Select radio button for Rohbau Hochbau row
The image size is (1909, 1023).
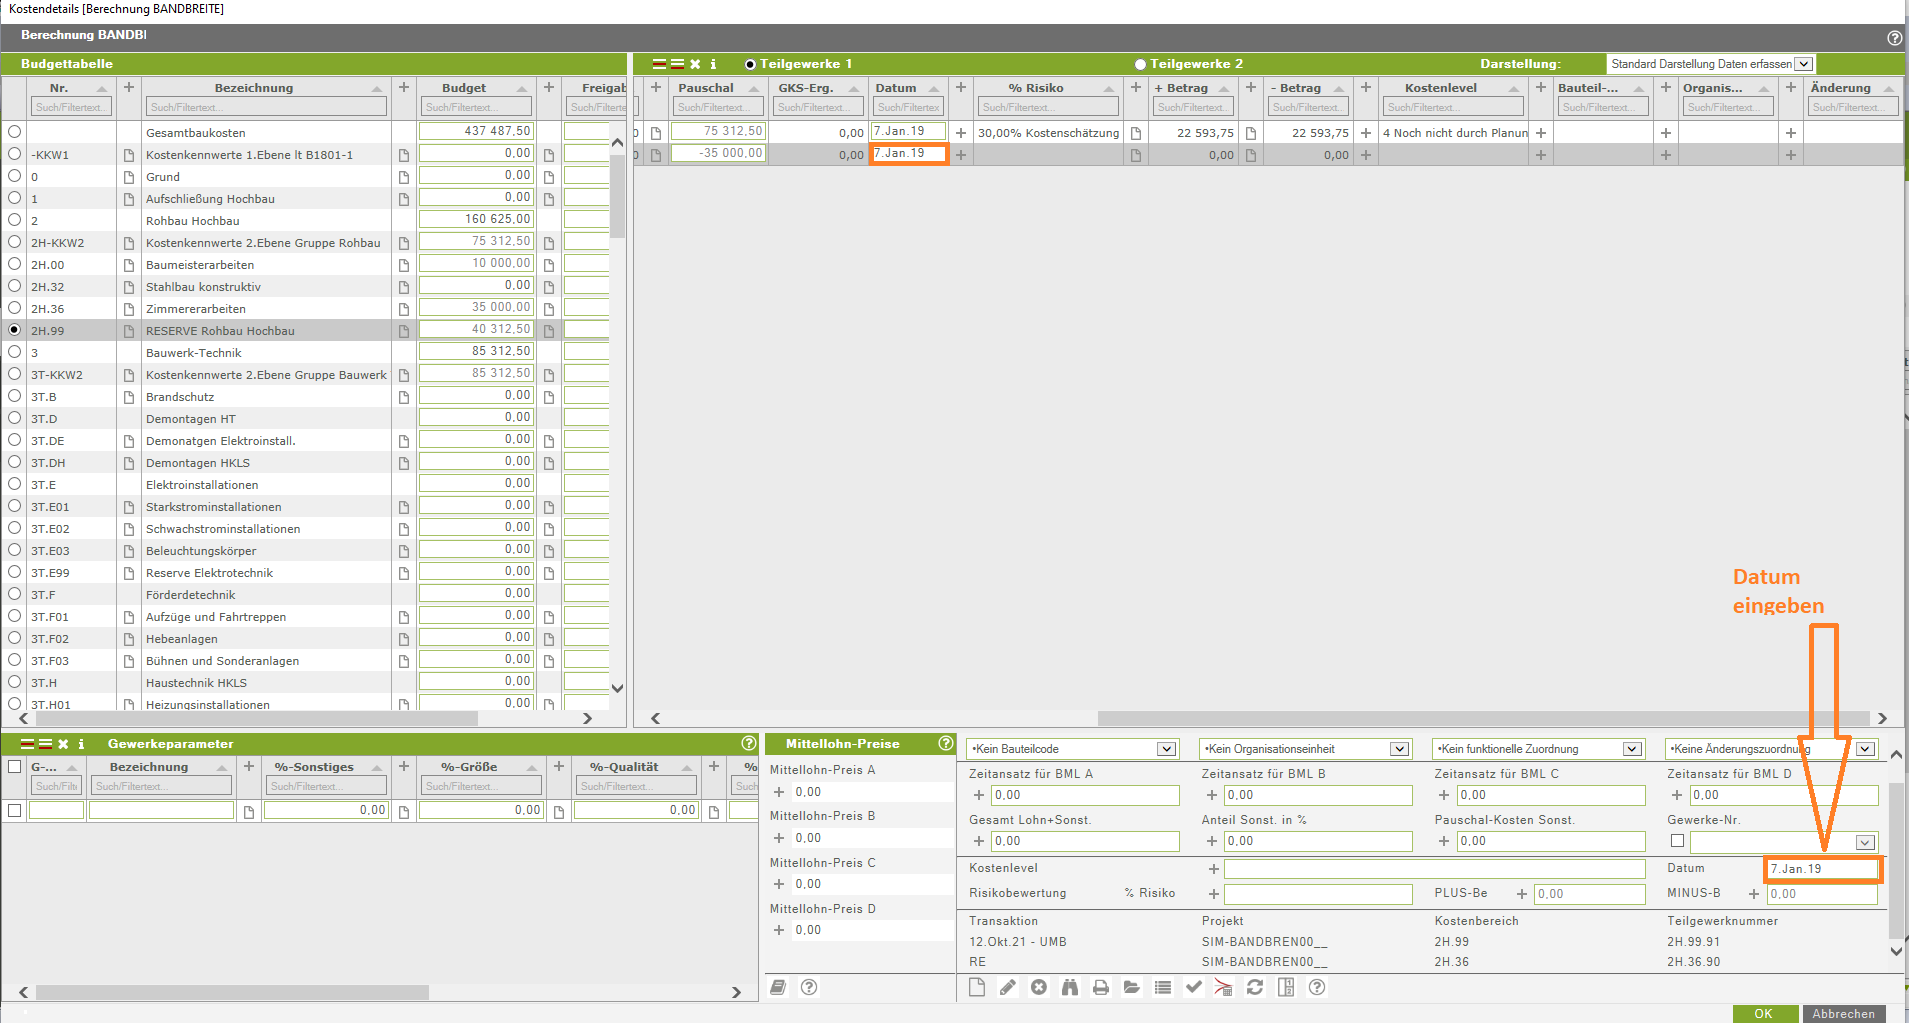click(x=14, y=220)
